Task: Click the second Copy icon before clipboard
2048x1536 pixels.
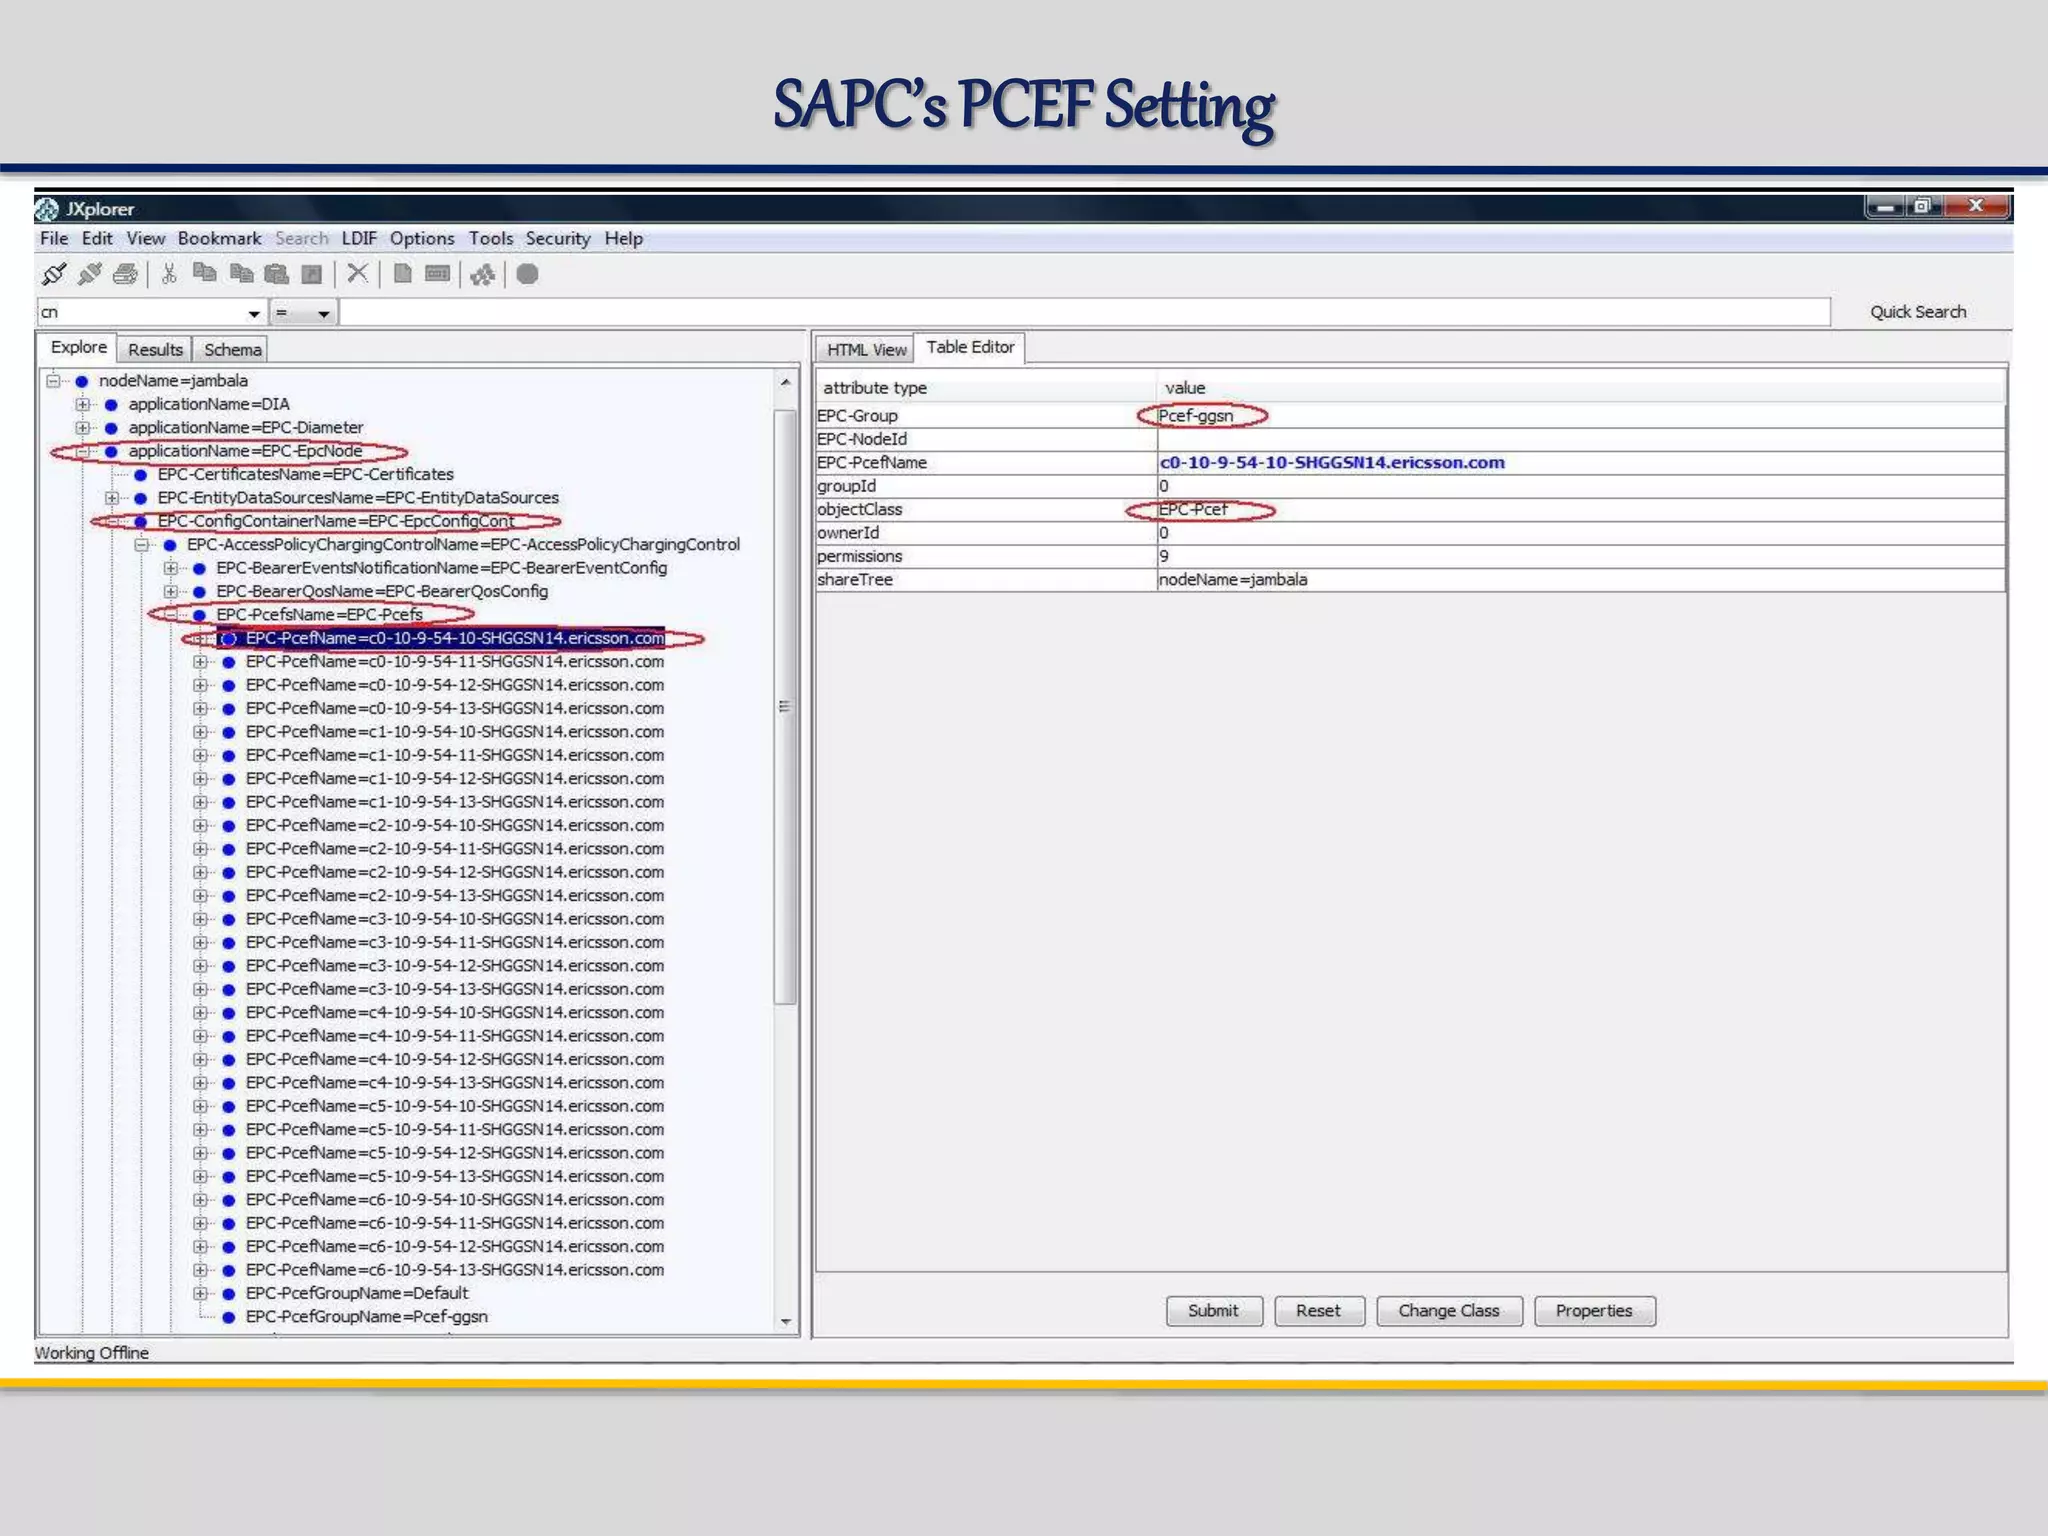Action: click(x=241, y=274)
